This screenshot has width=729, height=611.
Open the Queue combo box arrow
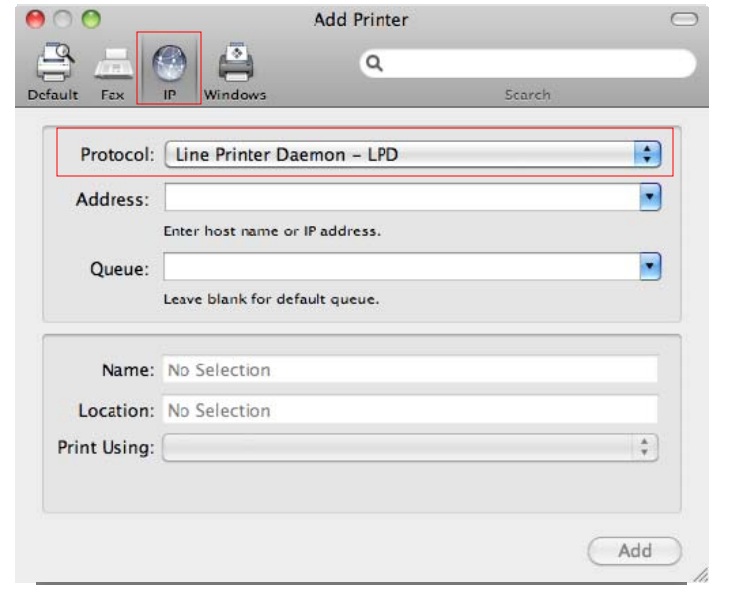click(650, 266)
